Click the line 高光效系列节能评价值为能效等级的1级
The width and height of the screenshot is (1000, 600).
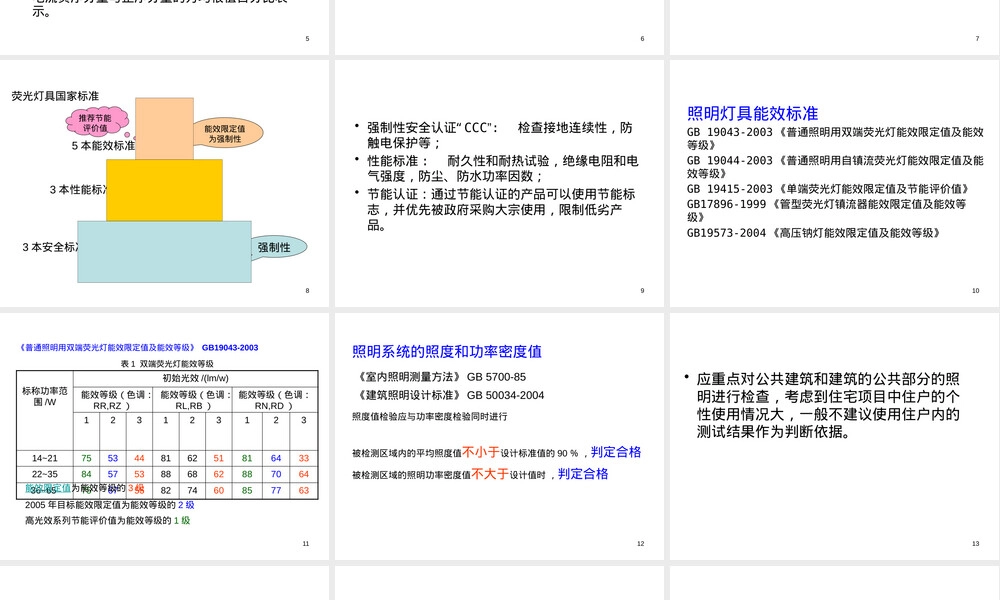tap(108, 520)
